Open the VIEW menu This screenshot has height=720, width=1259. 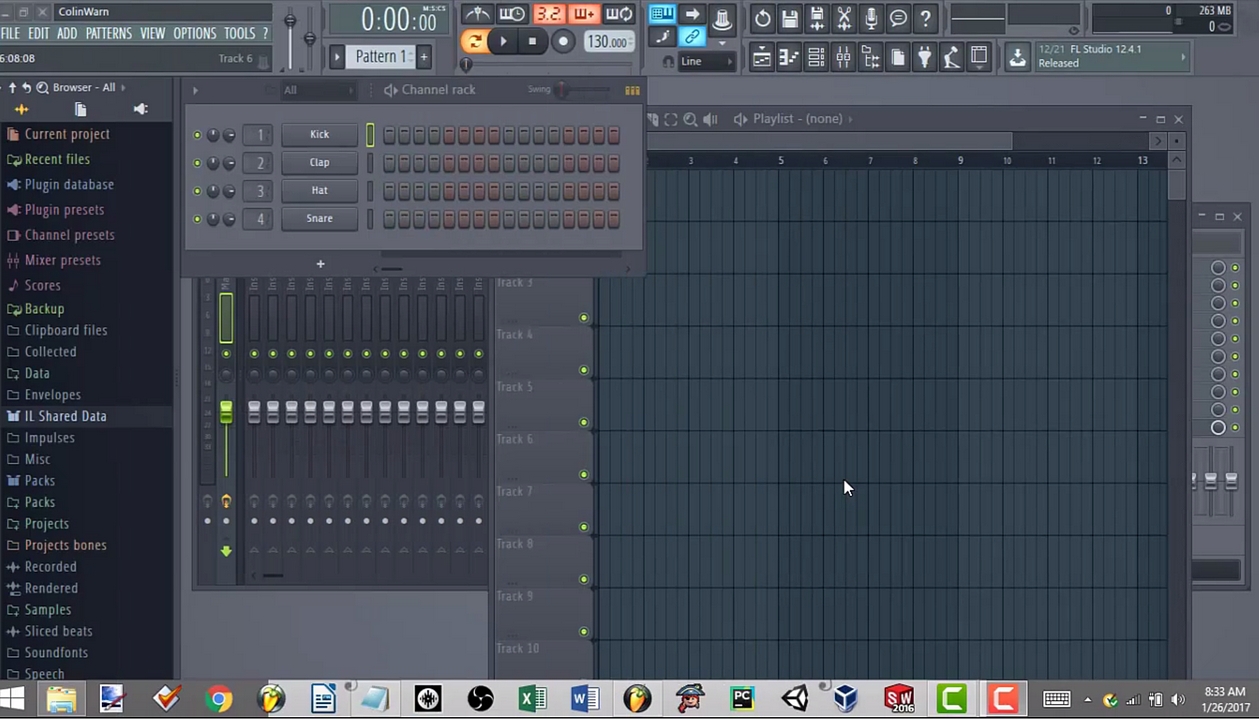[x=153, y=33]
